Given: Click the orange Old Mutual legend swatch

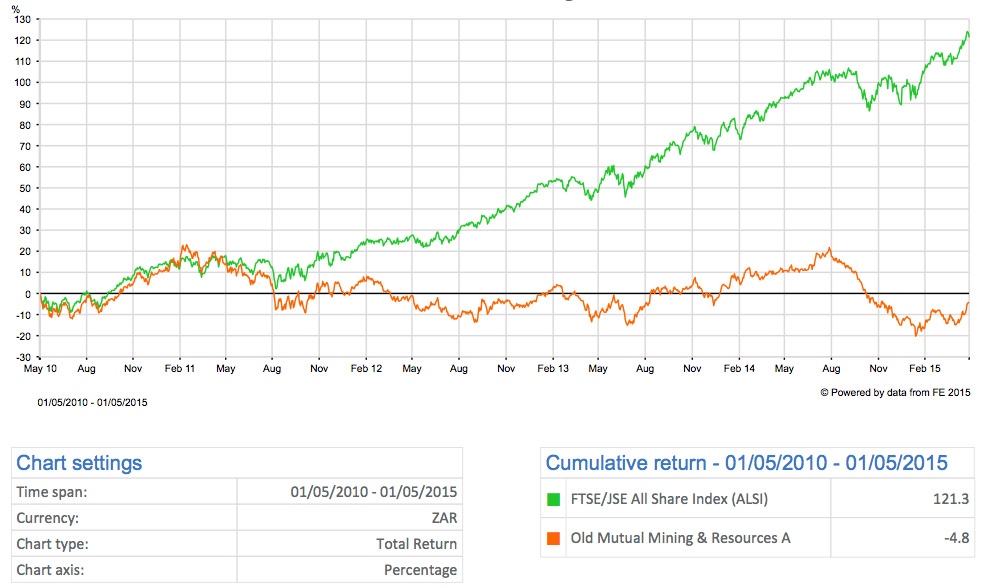Looking at the screenshot, I should 555,538.
